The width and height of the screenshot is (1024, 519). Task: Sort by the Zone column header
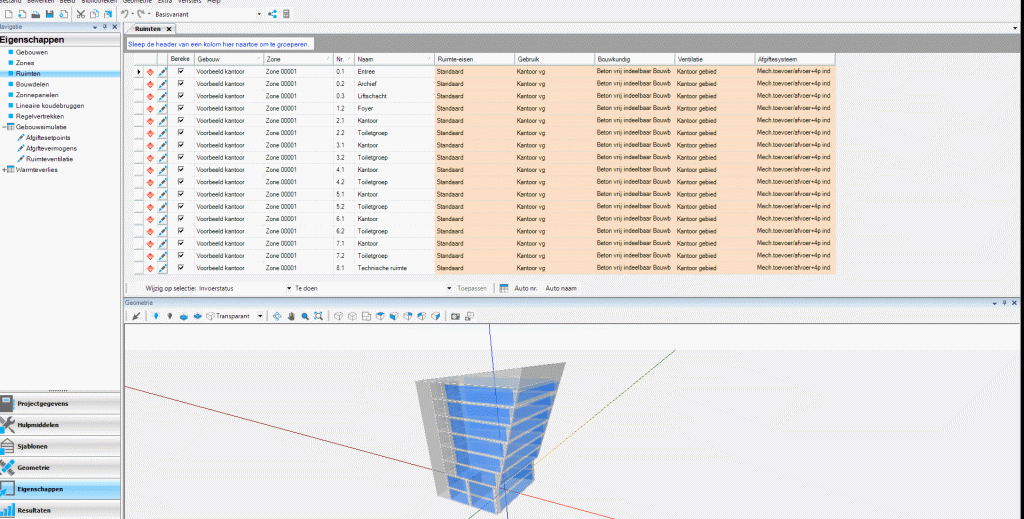298,59
